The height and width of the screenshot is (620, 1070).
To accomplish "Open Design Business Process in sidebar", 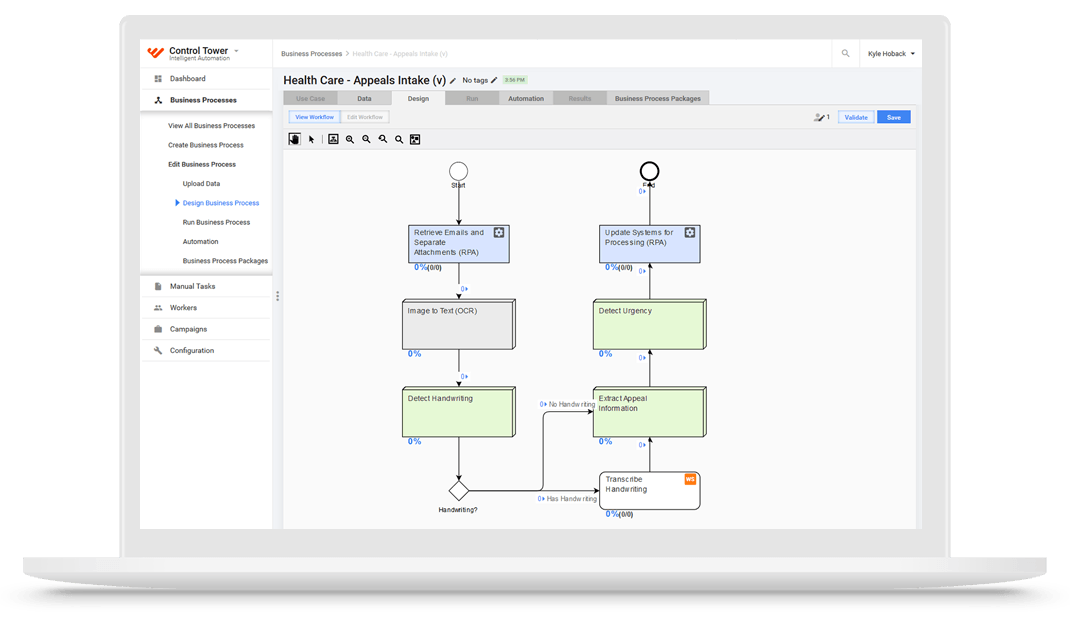I will [x=220, y=203].
